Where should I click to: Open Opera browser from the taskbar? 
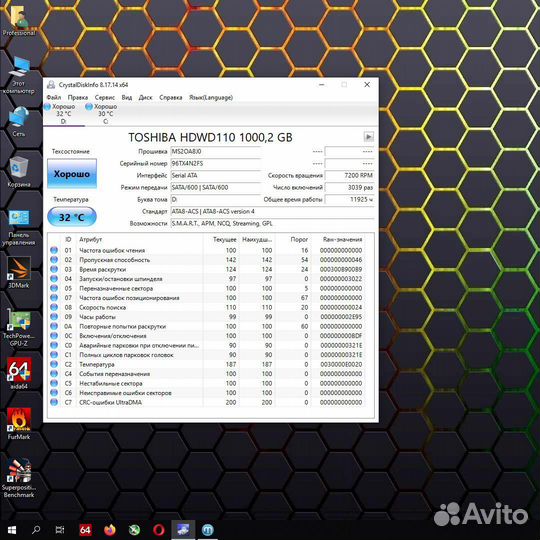(x=158, y=530)
